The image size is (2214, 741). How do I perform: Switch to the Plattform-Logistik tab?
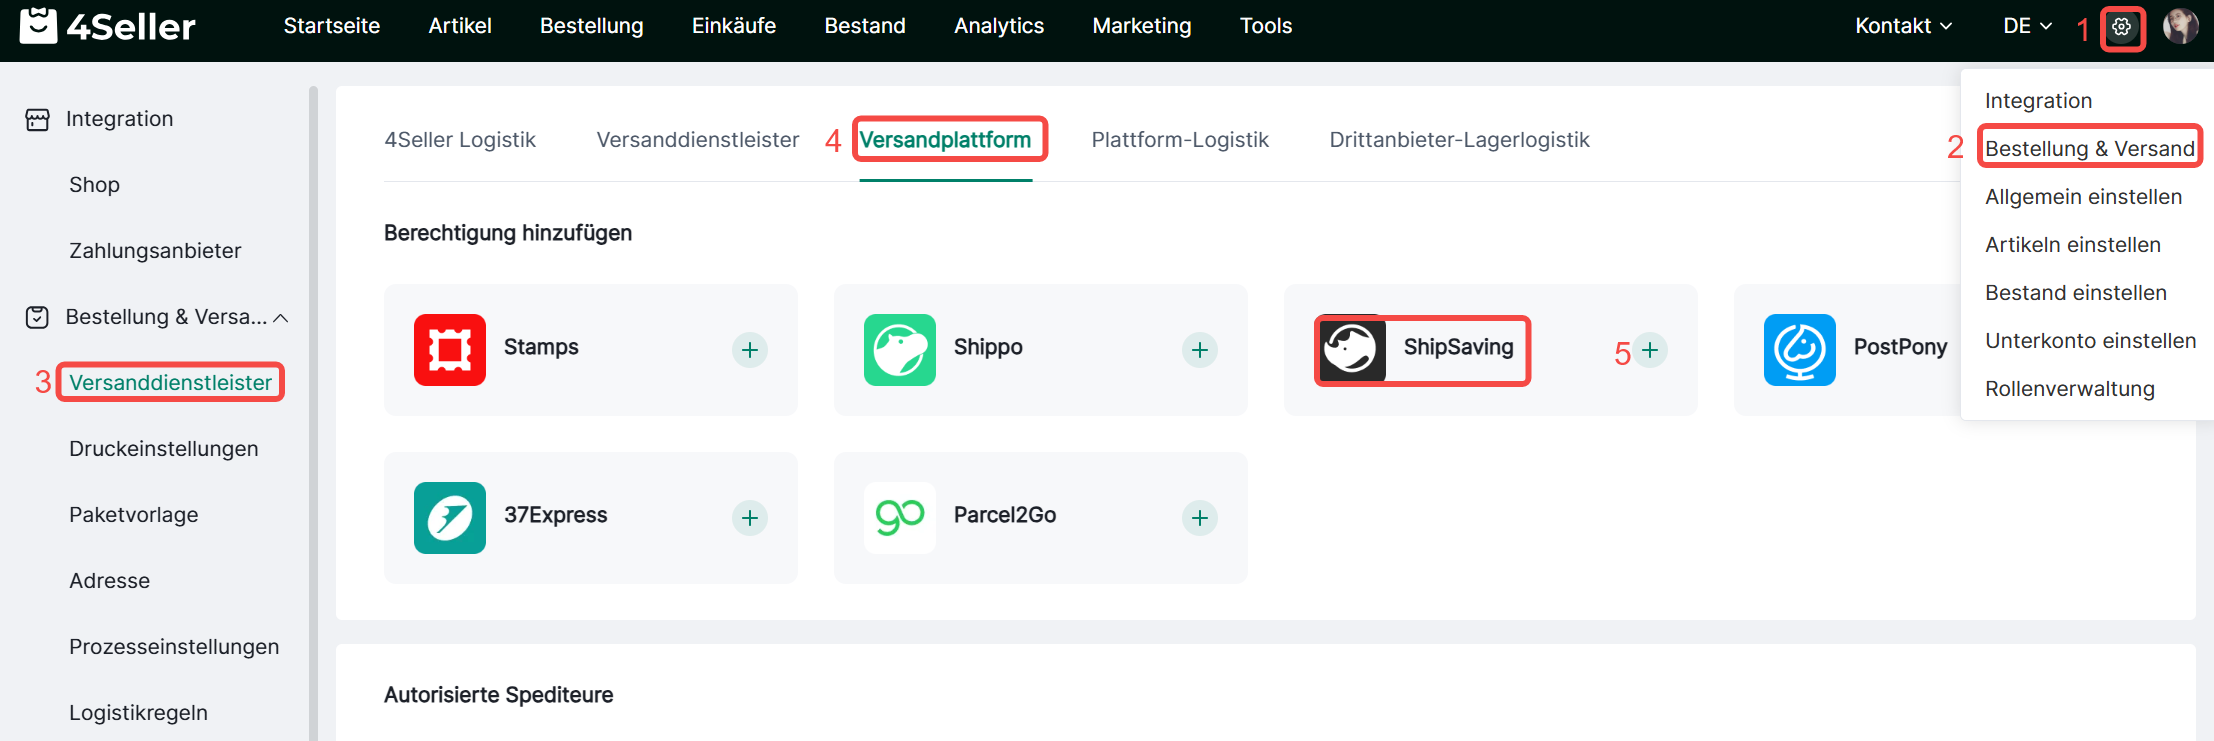[1179, 140]
